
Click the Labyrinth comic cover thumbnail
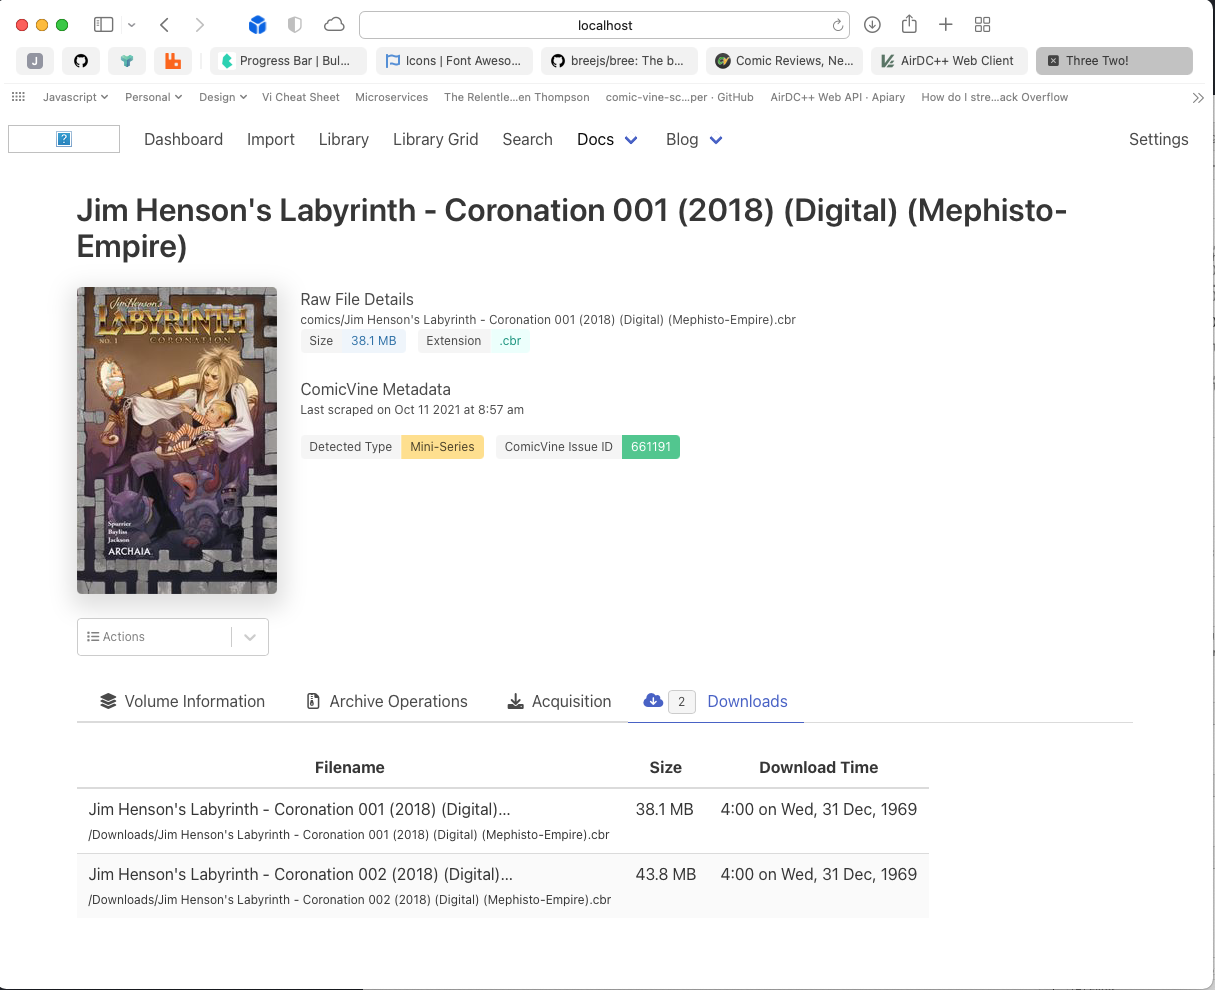tap(177, 441)
